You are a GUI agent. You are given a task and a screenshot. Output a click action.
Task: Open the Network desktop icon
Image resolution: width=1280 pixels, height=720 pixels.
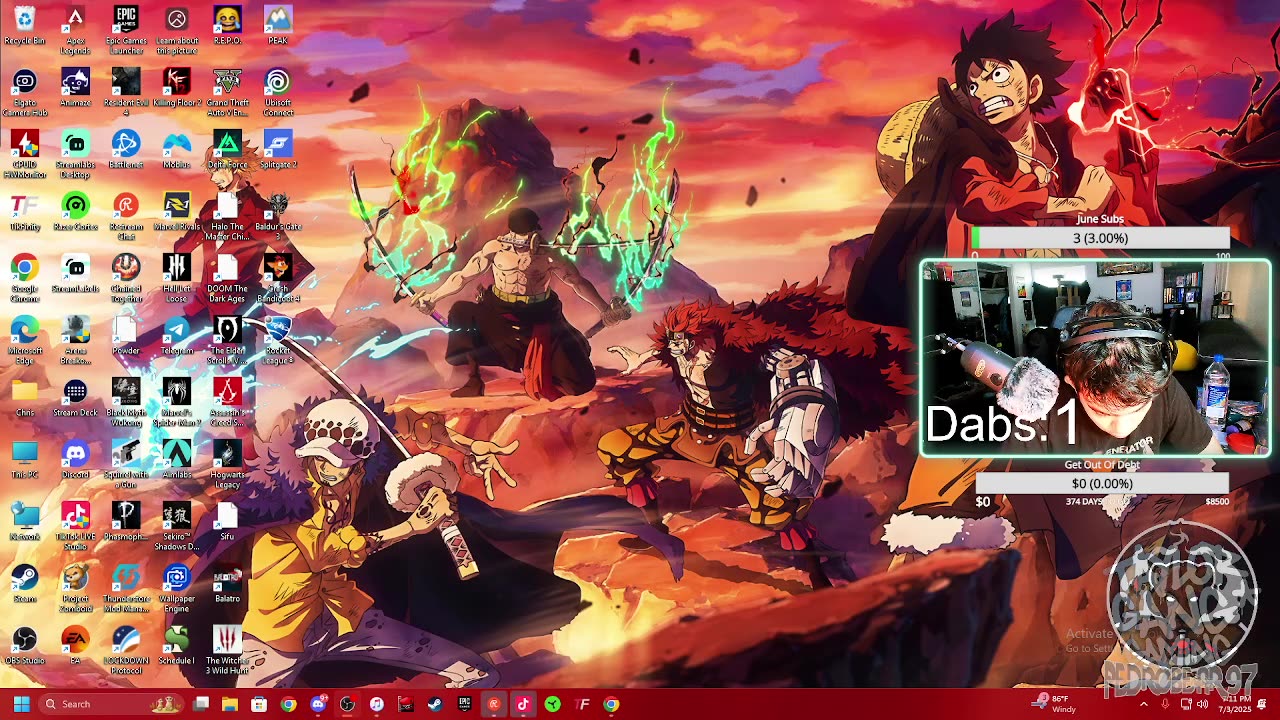pos(24,521)
